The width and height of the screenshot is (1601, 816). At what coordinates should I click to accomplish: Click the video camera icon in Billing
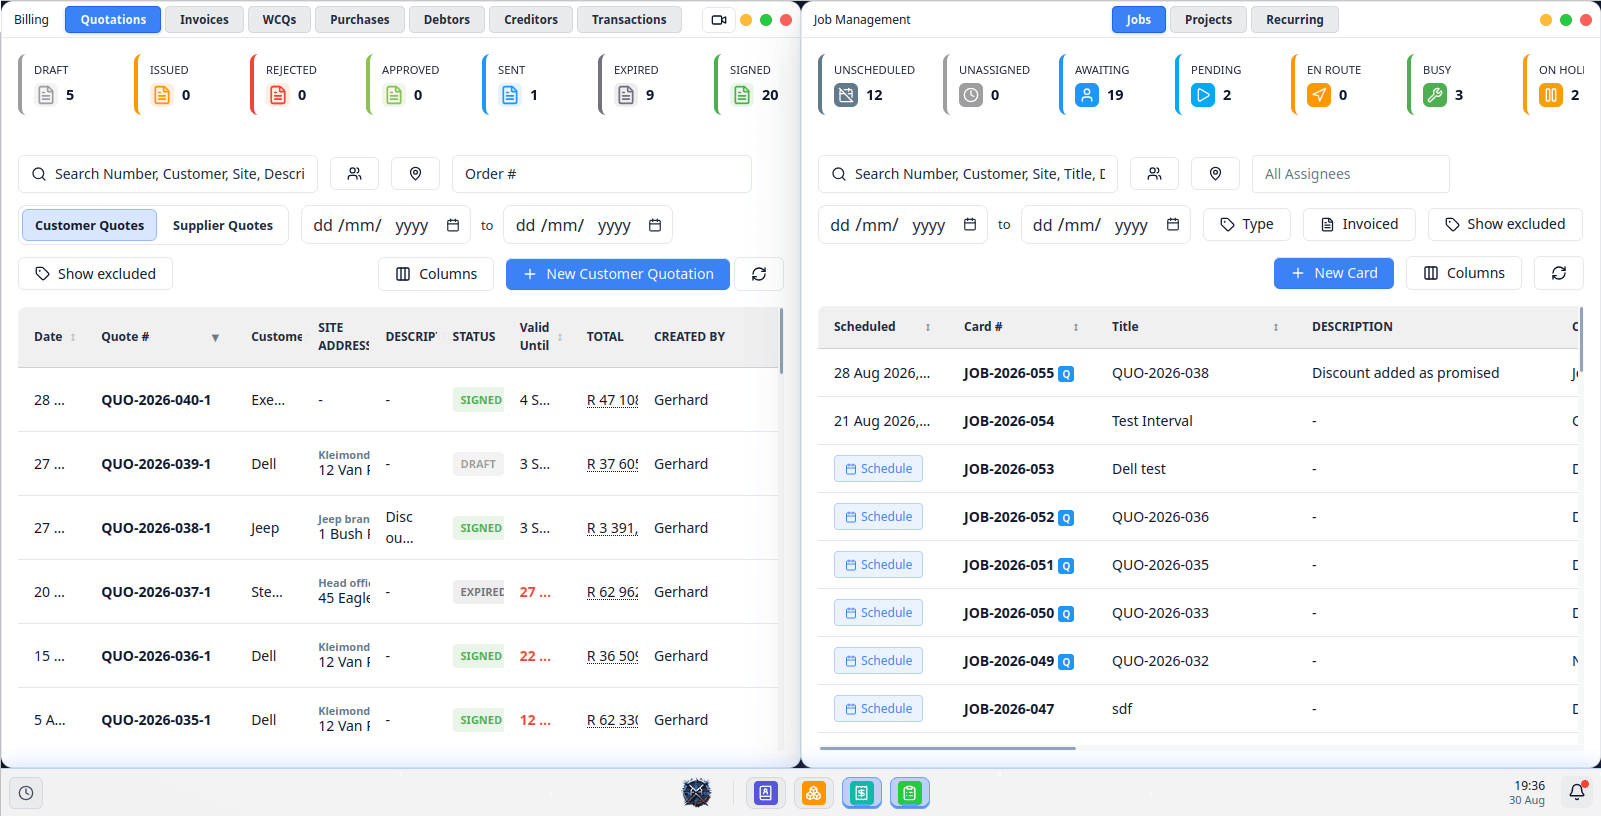tap(719, 20)
